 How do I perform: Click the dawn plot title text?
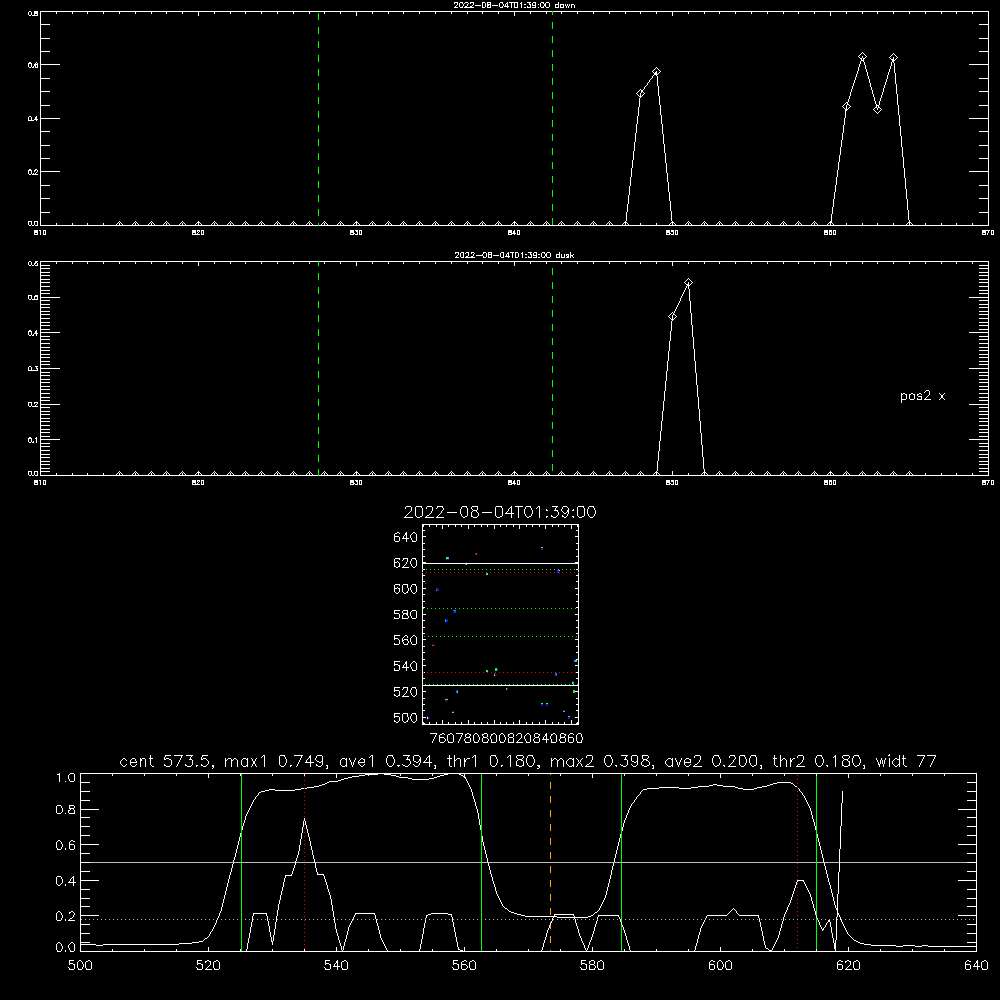pyautogui.click(x=514, y=5)
